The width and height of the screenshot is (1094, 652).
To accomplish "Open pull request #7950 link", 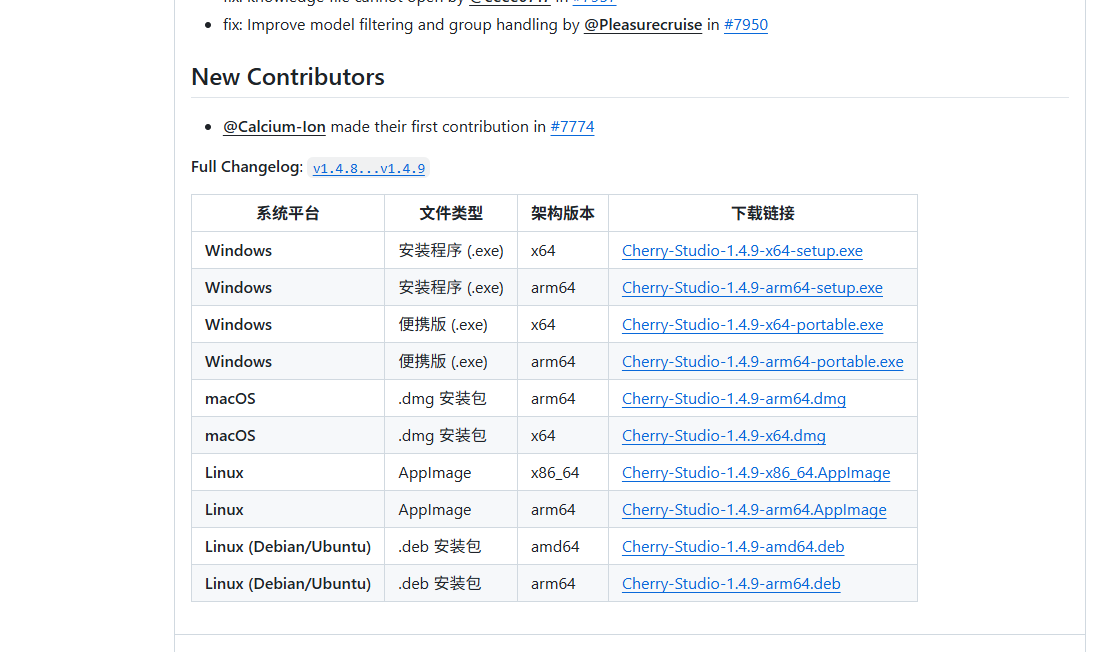I will (x=745, y=25).
